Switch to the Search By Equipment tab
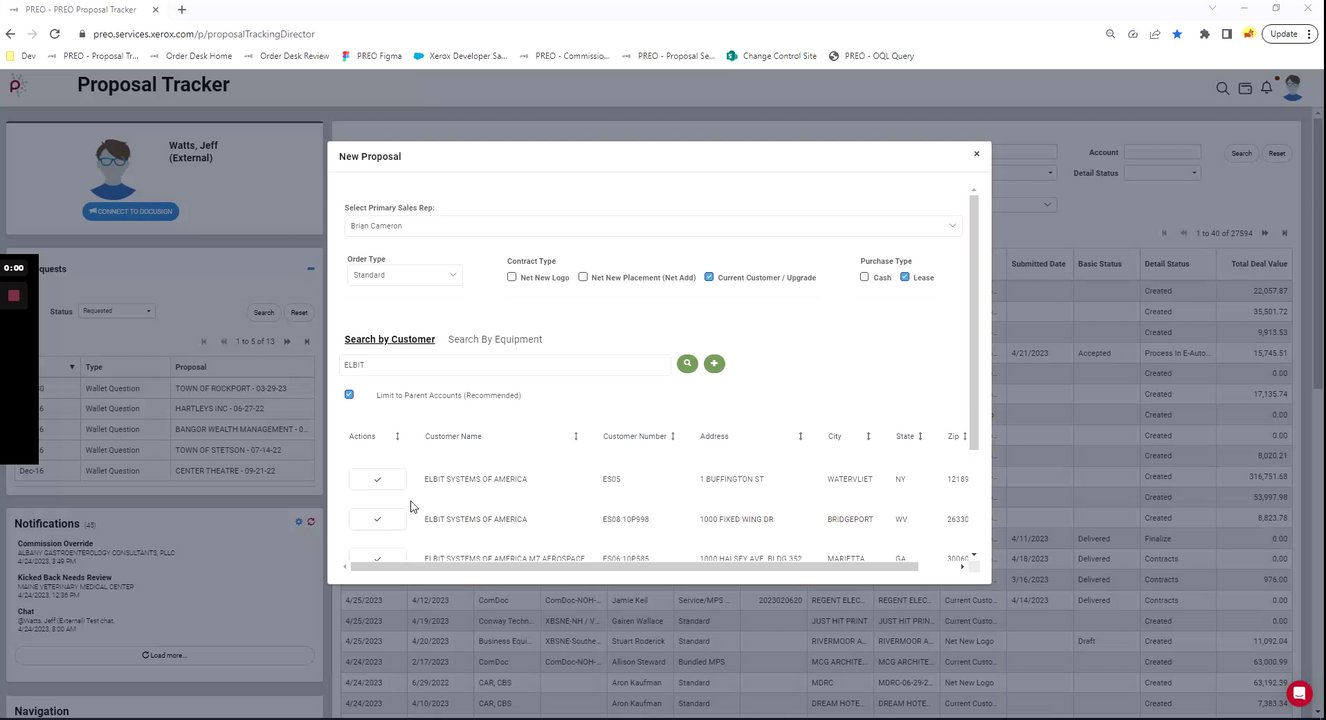Screen dimensions: 1326x720 (x=495, y=340)
